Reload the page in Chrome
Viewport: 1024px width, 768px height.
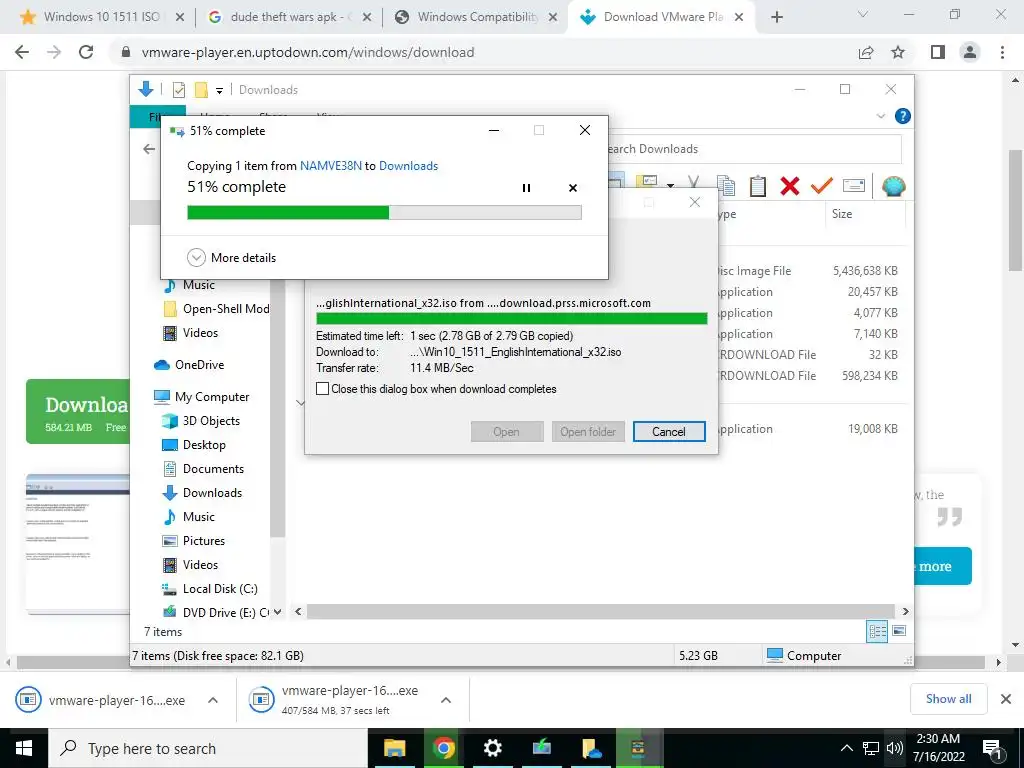pos(86,52)
